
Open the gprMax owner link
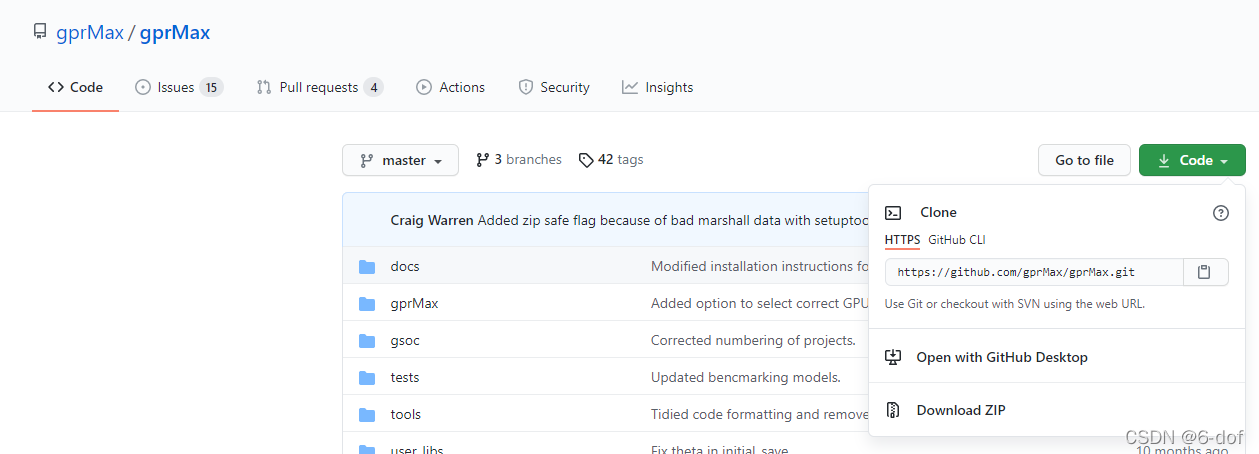pyautogui.click(x=89, y=32)
